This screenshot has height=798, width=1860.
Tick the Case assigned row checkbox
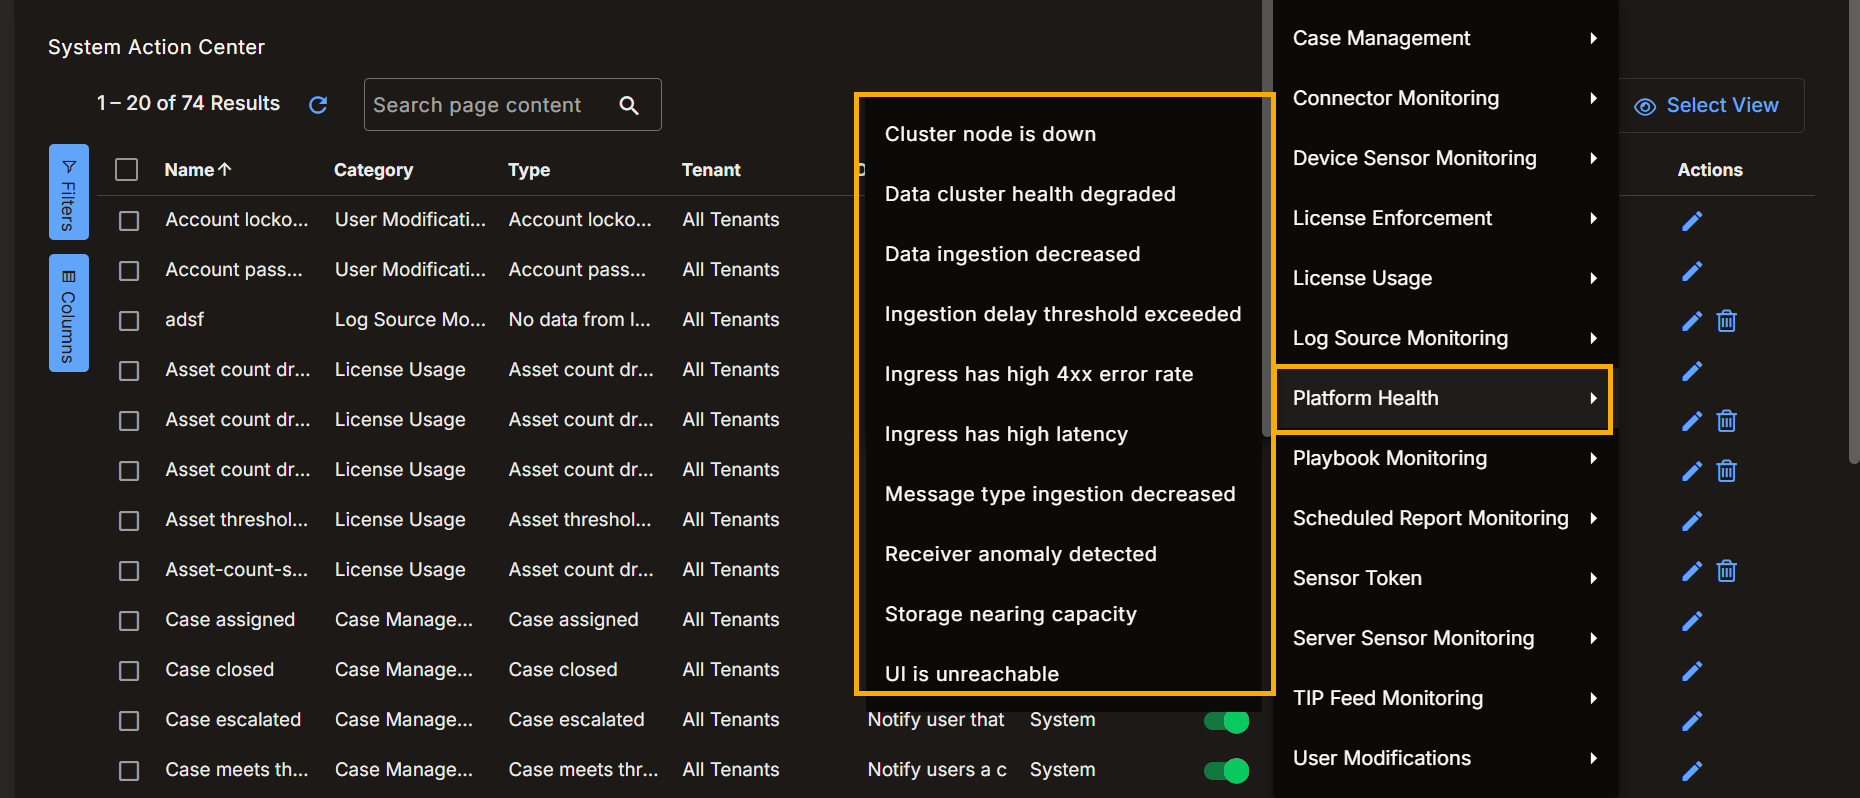tap(129, 621)
